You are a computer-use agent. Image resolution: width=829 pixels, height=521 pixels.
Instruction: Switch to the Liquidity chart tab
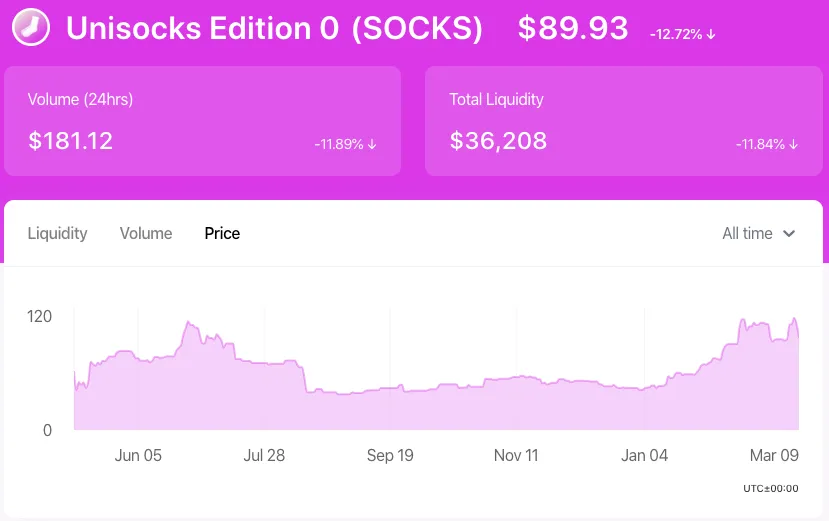pyautogui.click(x=57, y=233)
